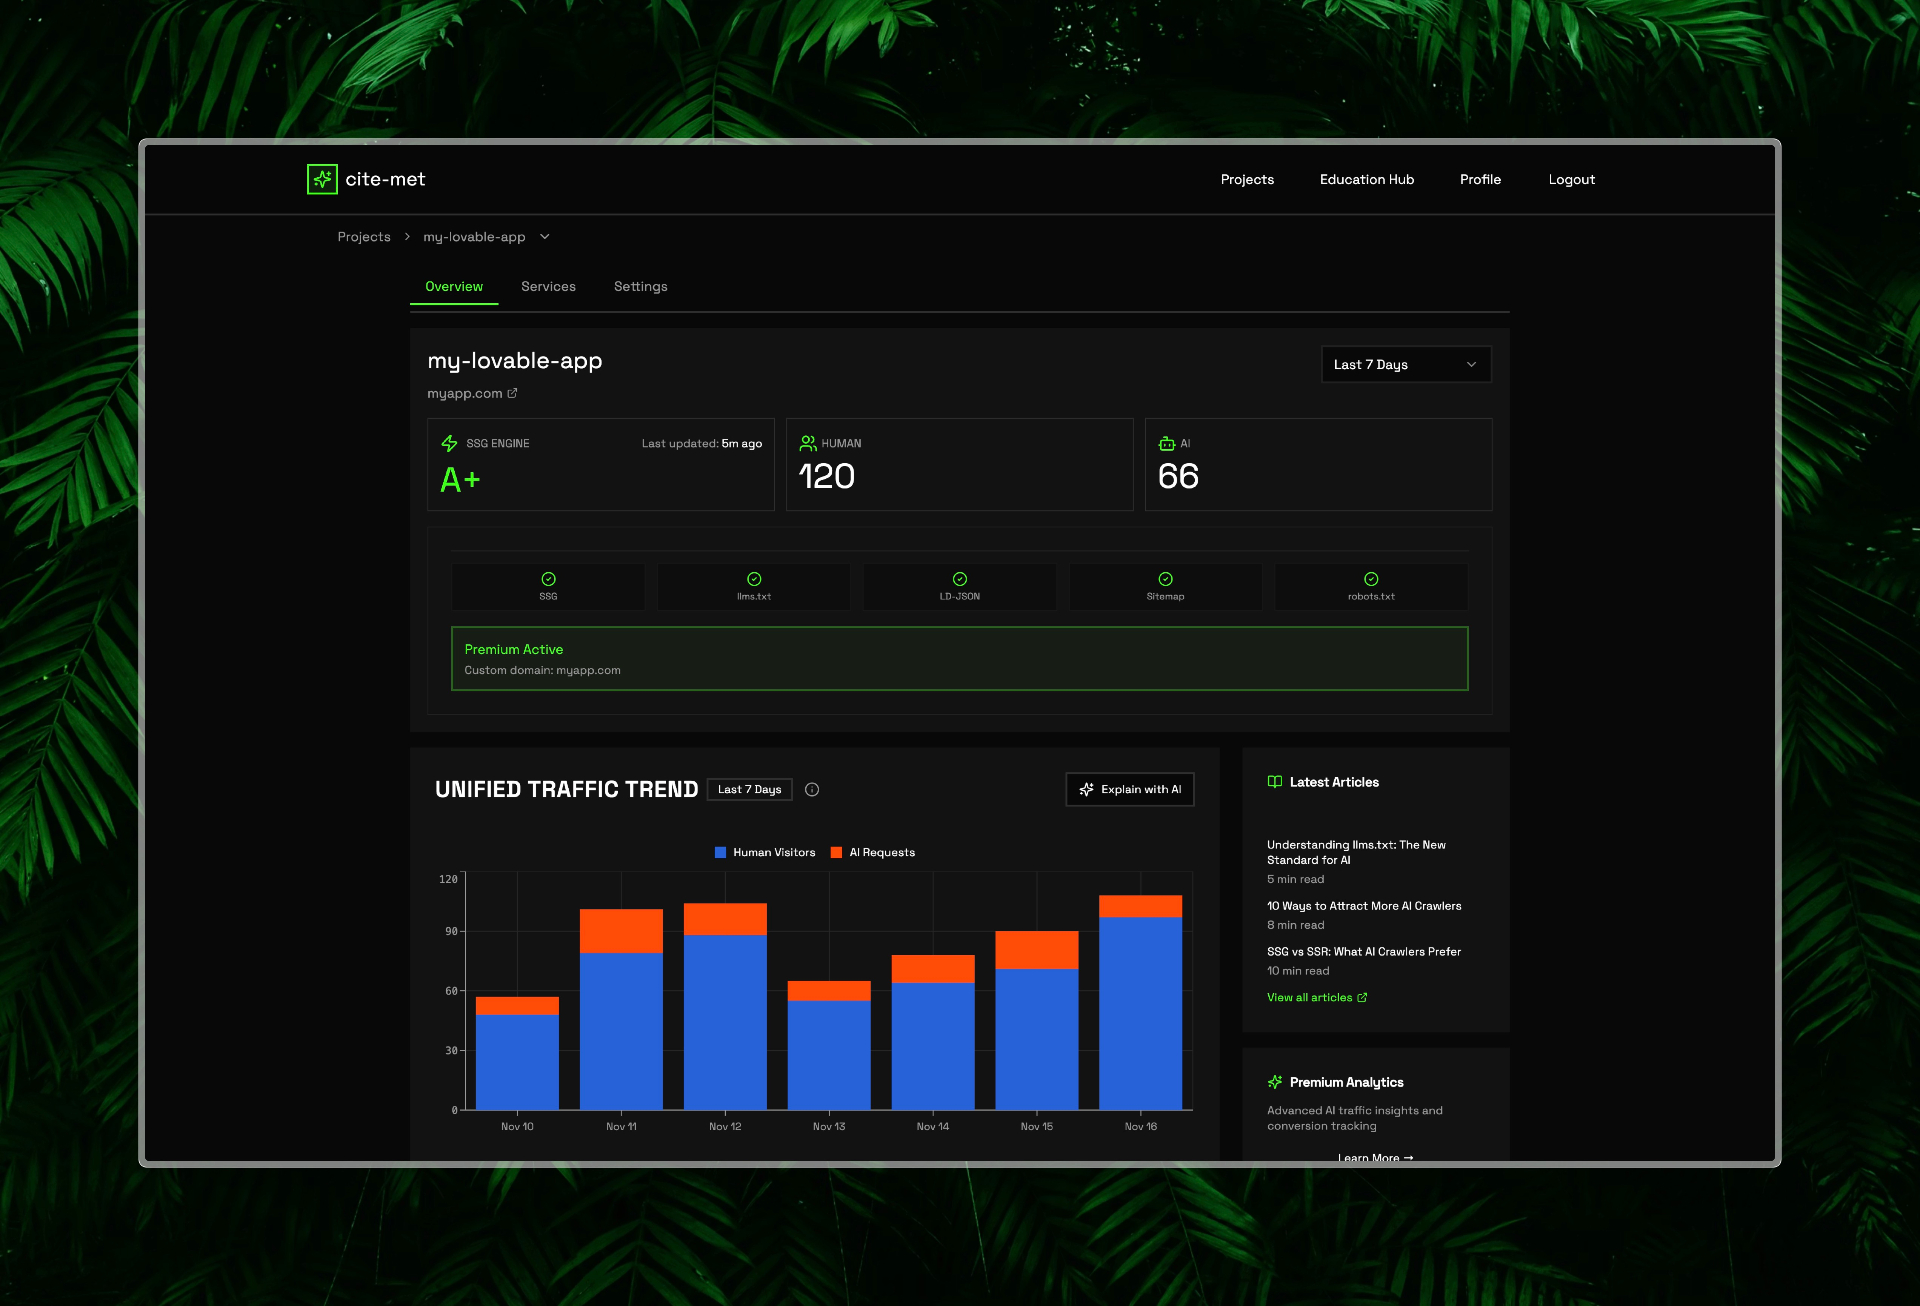Click the cite-met logo icon
The image size is (1920, 1306).
coord(322,179)
